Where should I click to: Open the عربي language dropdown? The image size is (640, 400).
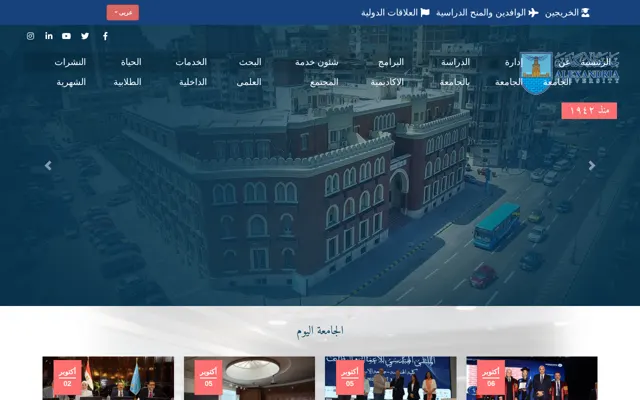tap(123, 13)
